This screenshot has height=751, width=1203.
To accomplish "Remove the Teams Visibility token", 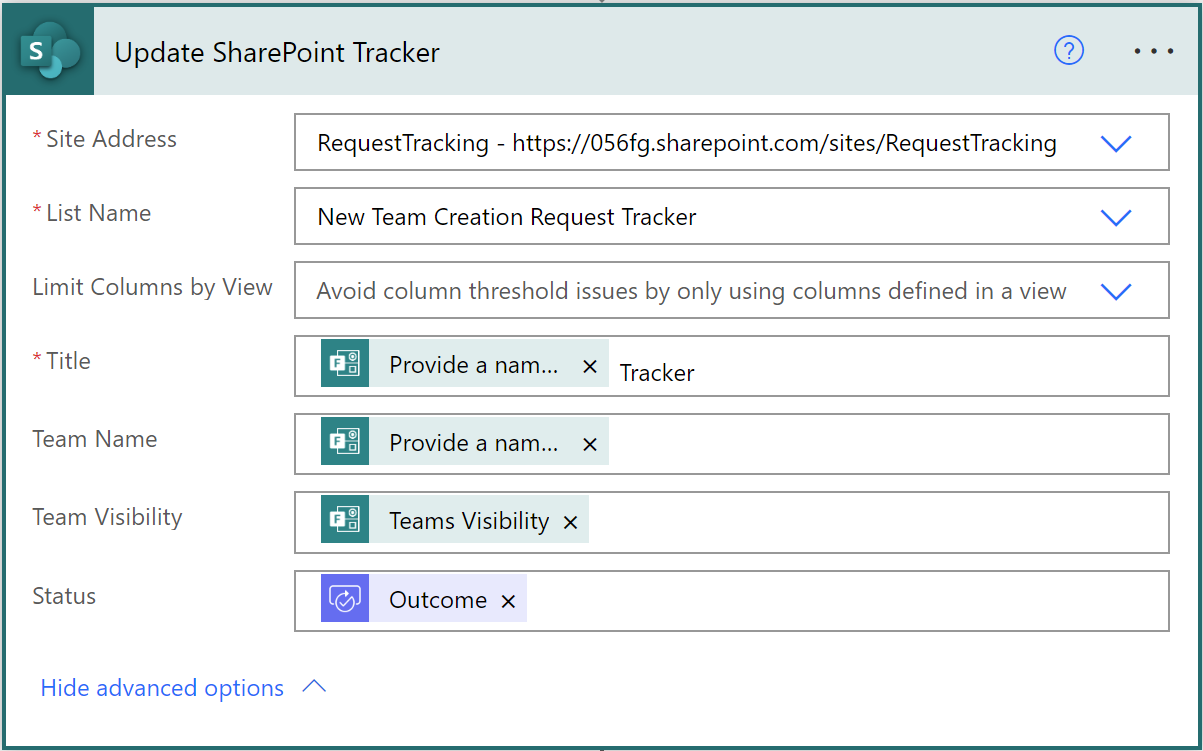I will [570, 523].
